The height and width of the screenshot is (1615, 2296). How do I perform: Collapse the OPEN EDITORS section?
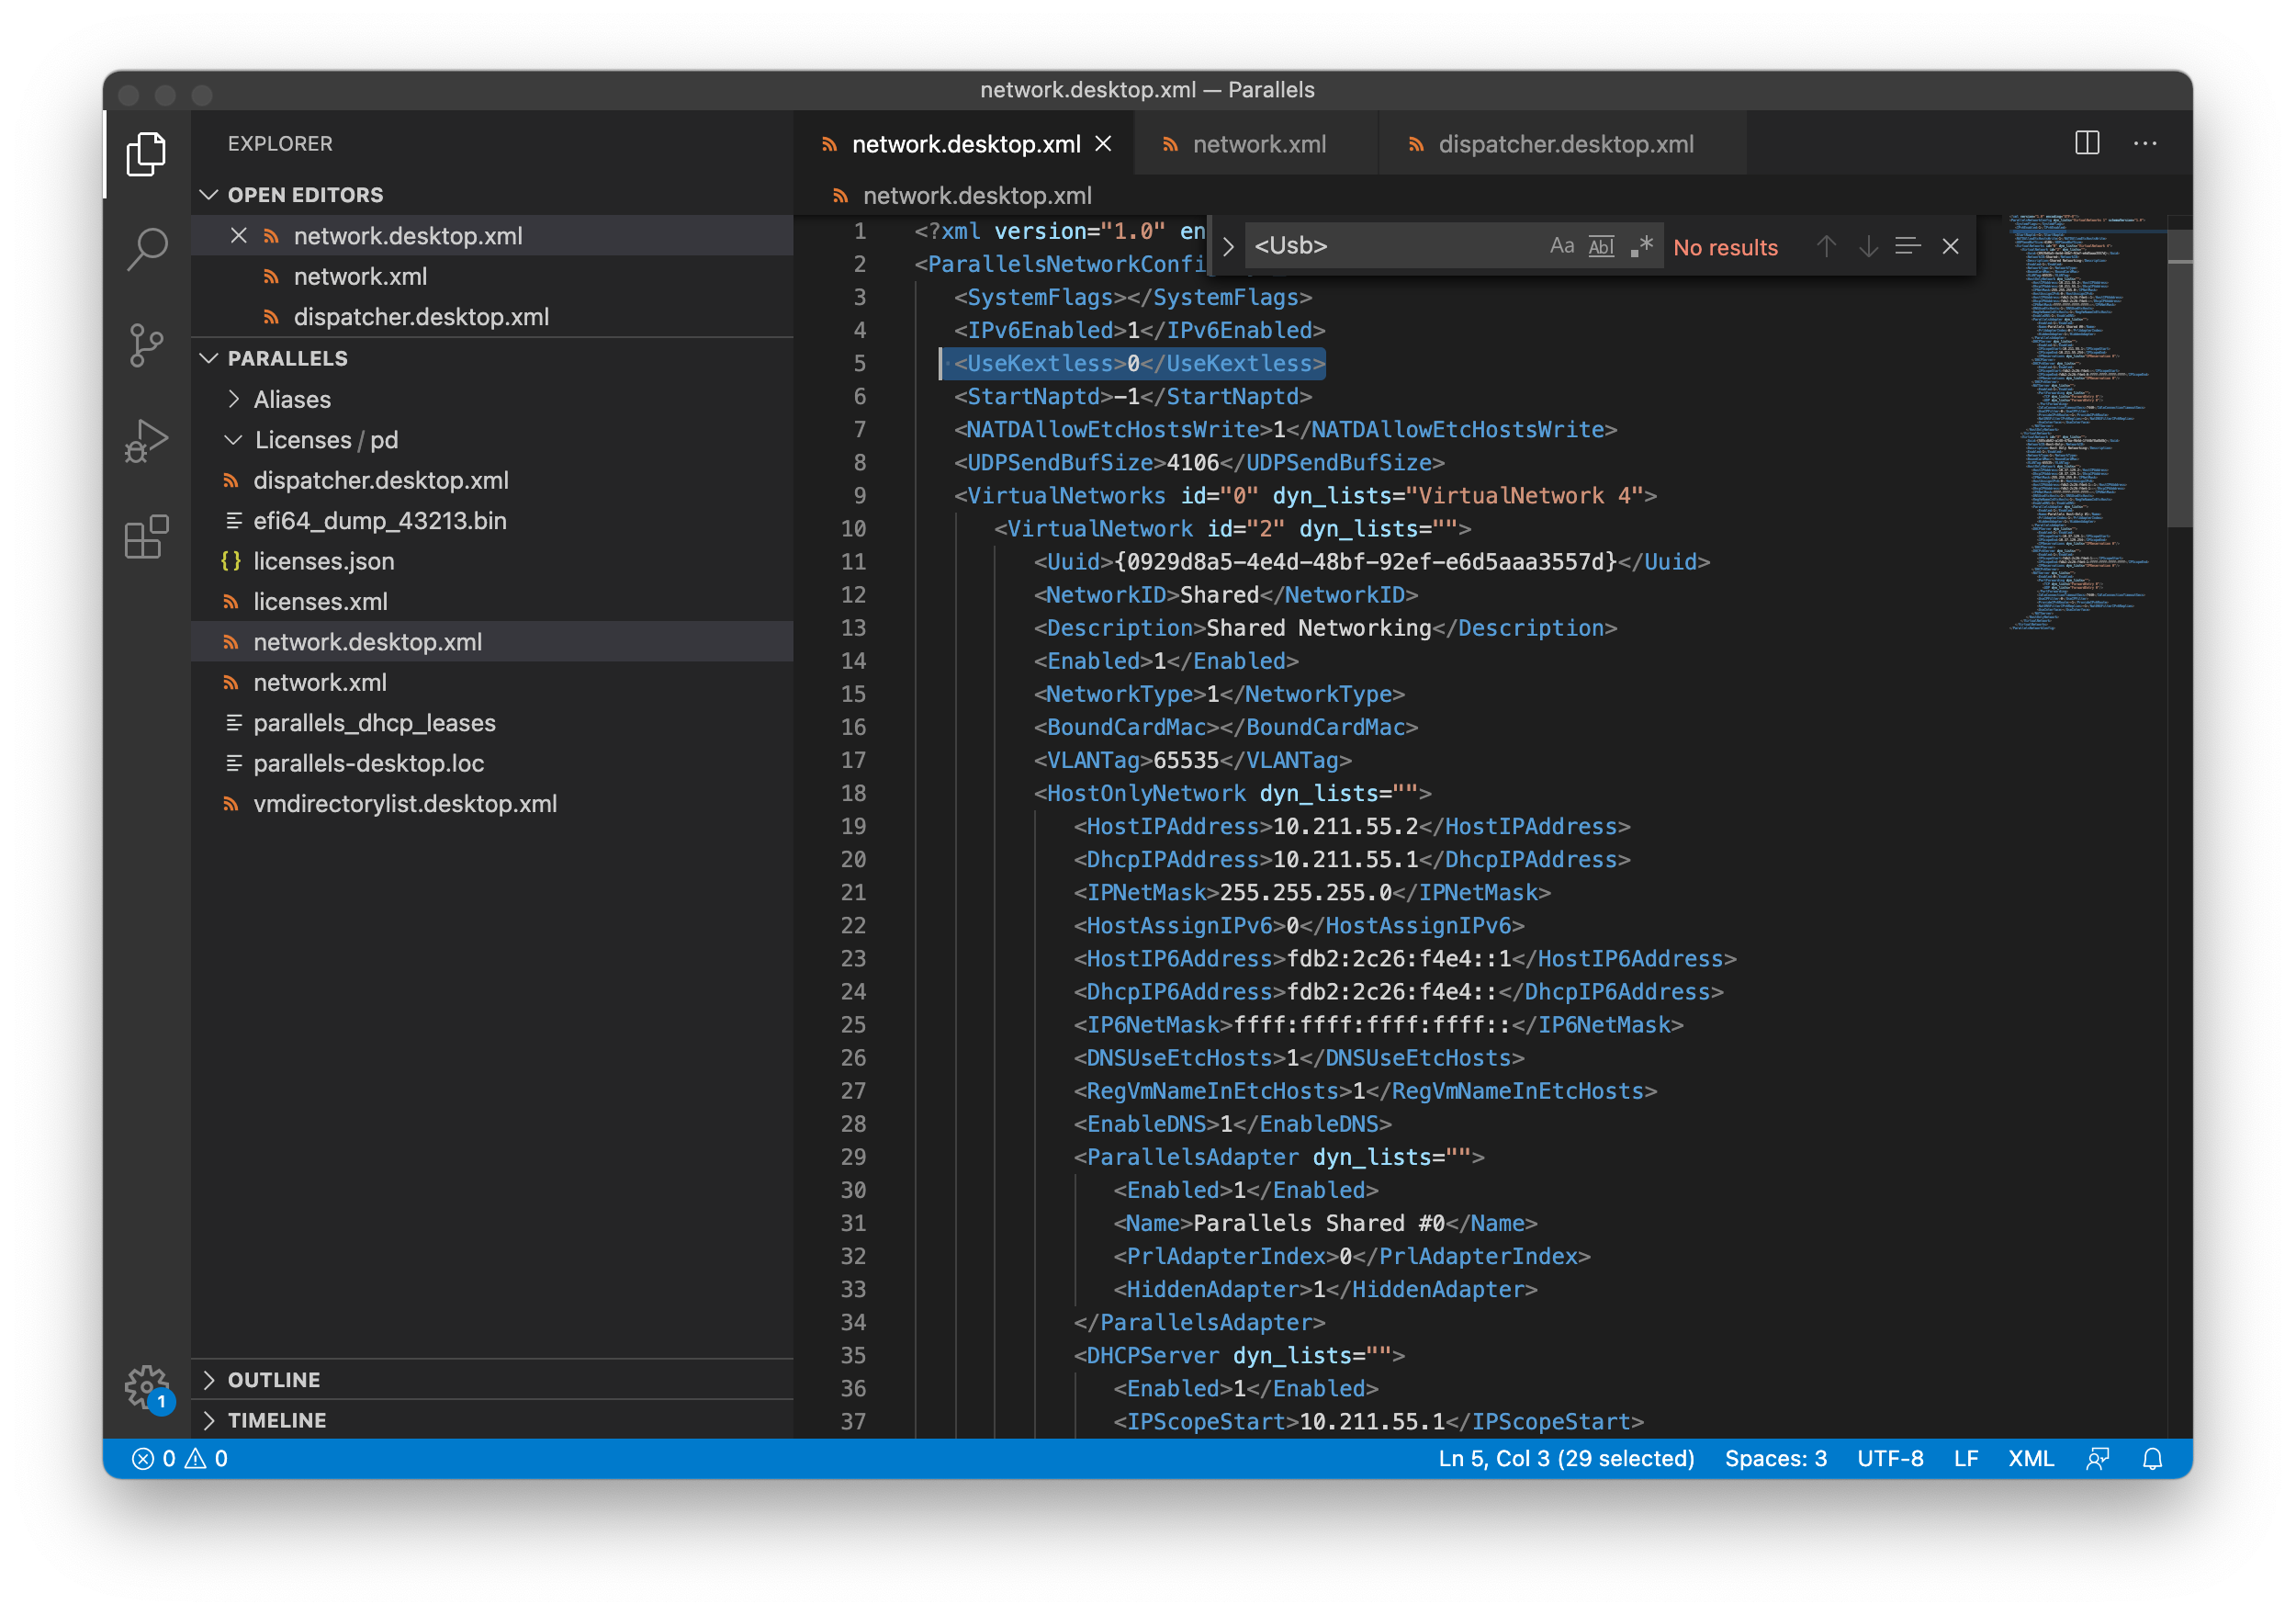coord(491,195)
